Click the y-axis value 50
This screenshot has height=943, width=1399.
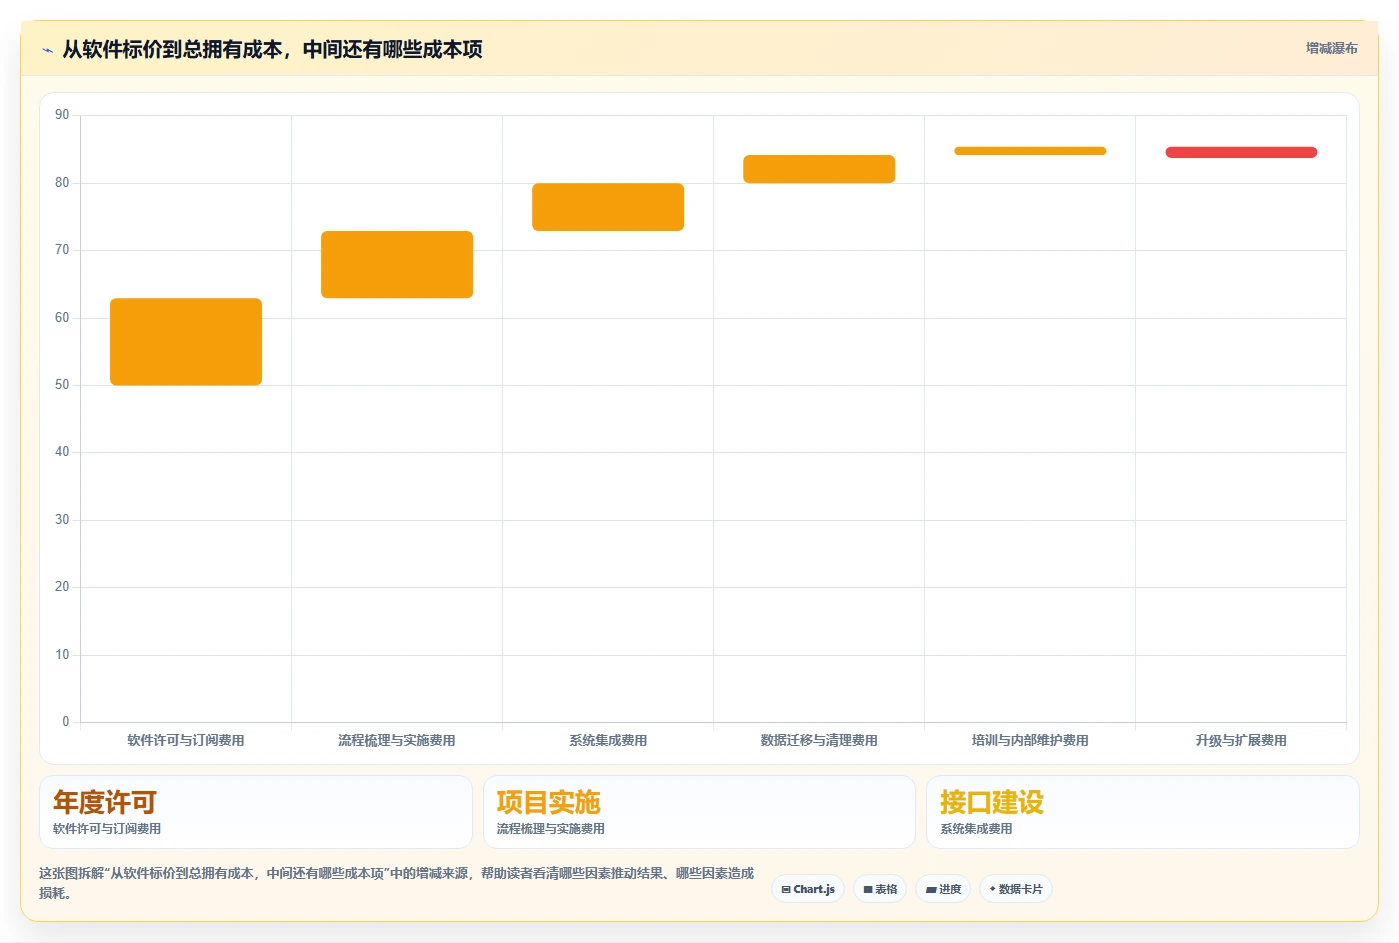point(62,385)
